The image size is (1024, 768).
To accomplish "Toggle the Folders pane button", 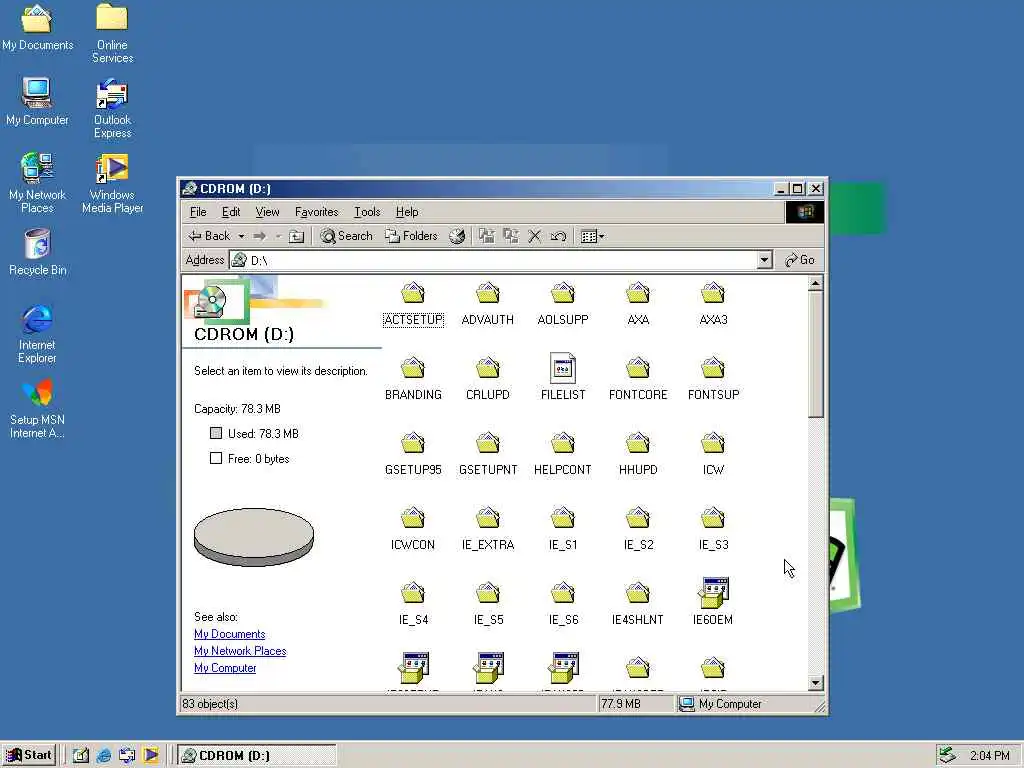I will [411, 236].
